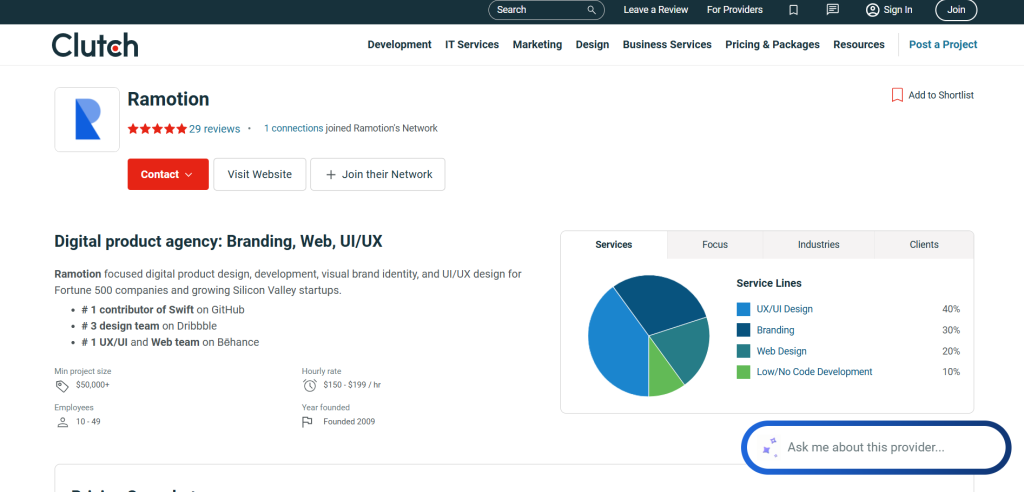This screenshot has height=492, width=1024.
Task: Click Join their Network button
Action: pyautogui.click(x=377, y=174)
